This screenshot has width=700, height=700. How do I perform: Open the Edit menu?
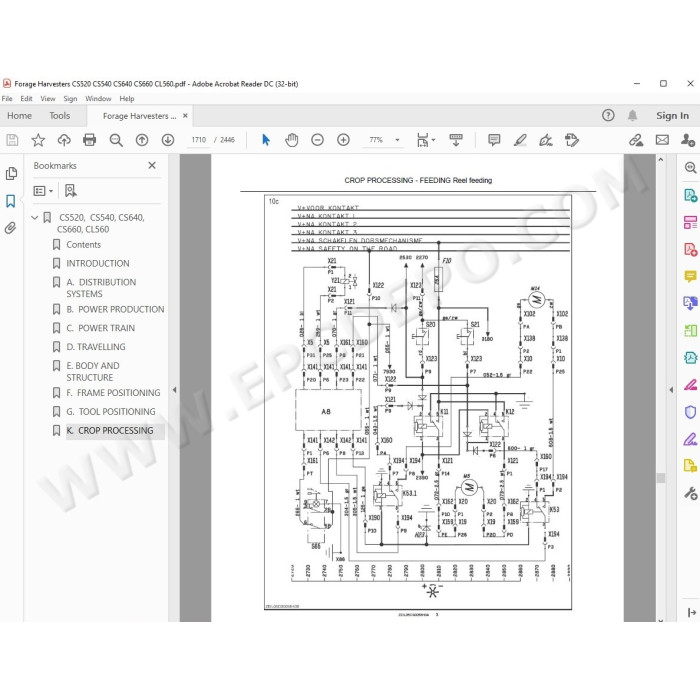click(26, 99)
